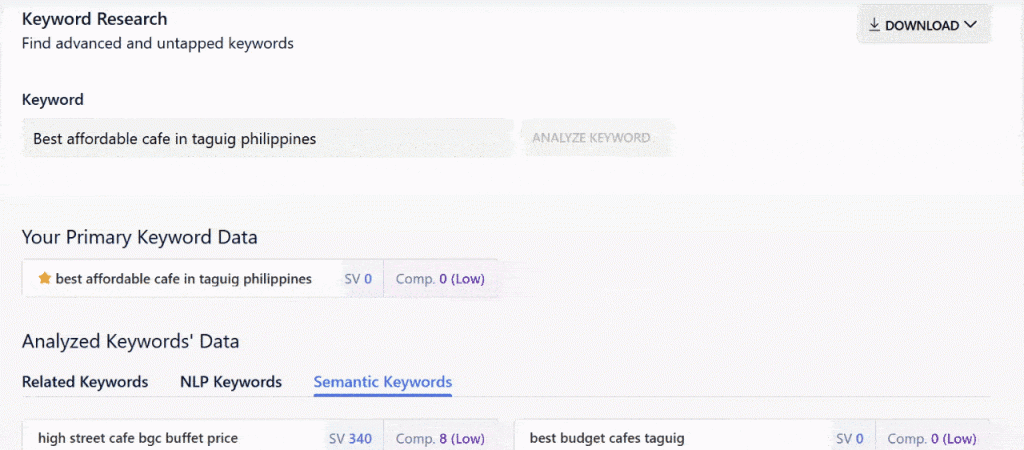Click the Your Primary Keyword Data heading
The width and height of the screenshot is (1024, 450).
pos(140,237)
